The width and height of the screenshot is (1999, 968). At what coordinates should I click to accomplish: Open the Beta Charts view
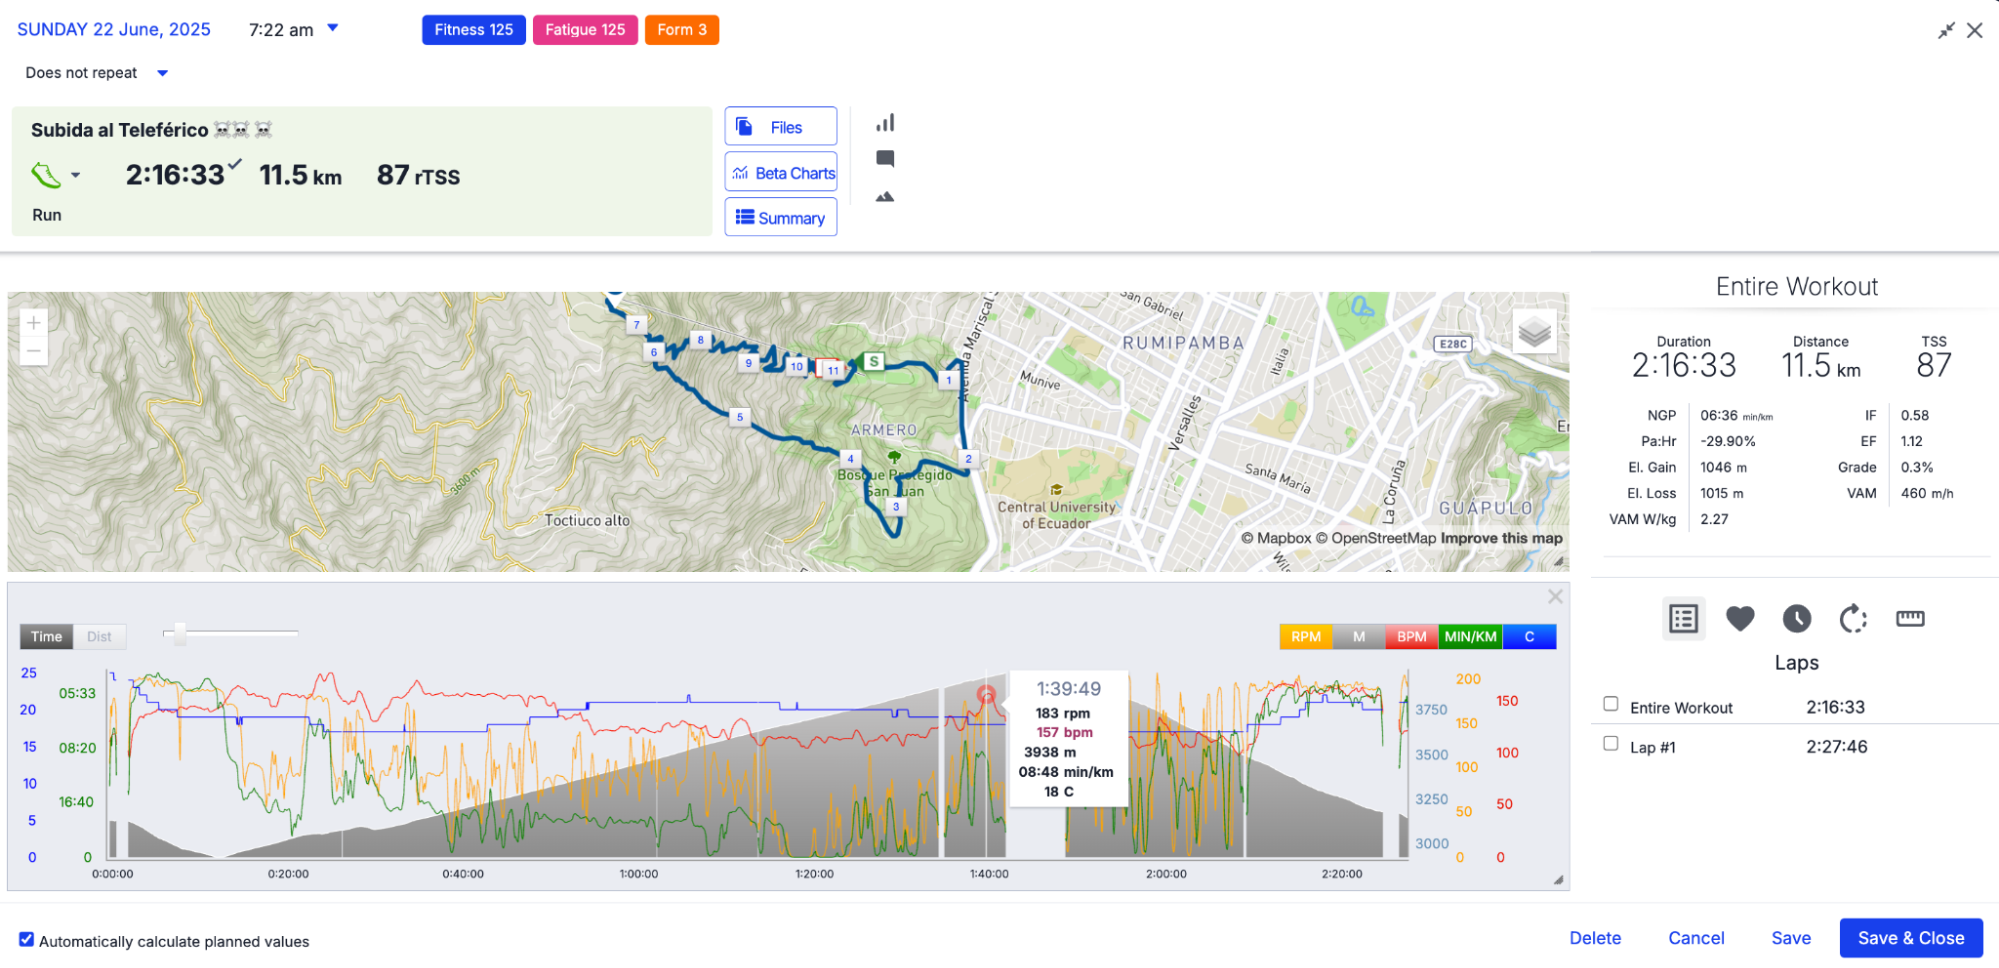click(x=781, y=173)
